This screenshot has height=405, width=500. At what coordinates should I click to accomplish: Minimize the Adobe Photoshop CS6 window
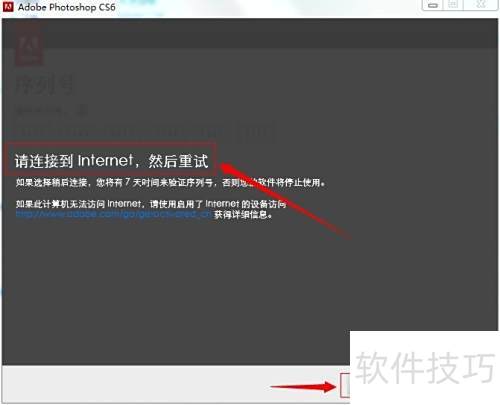[x=433, y=5]
